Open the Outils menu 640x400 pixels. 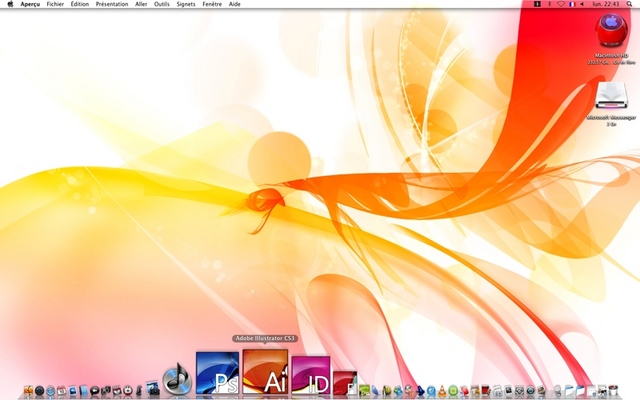tap(162, 4)
